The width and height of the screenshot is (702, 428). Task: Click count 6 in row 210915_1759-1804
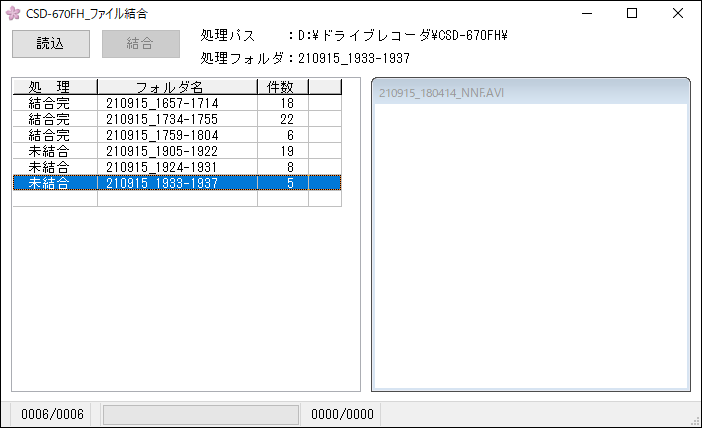click(290, 135)
